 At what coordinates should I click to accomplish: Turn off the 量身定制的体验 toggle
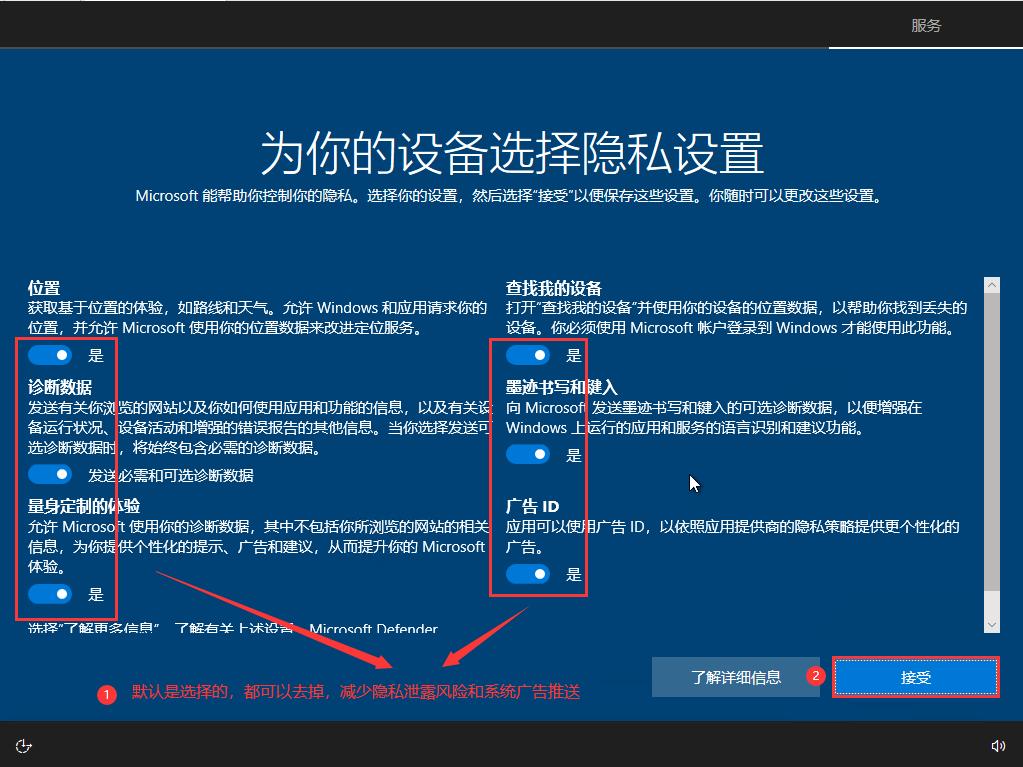click(x=50, y=594)
